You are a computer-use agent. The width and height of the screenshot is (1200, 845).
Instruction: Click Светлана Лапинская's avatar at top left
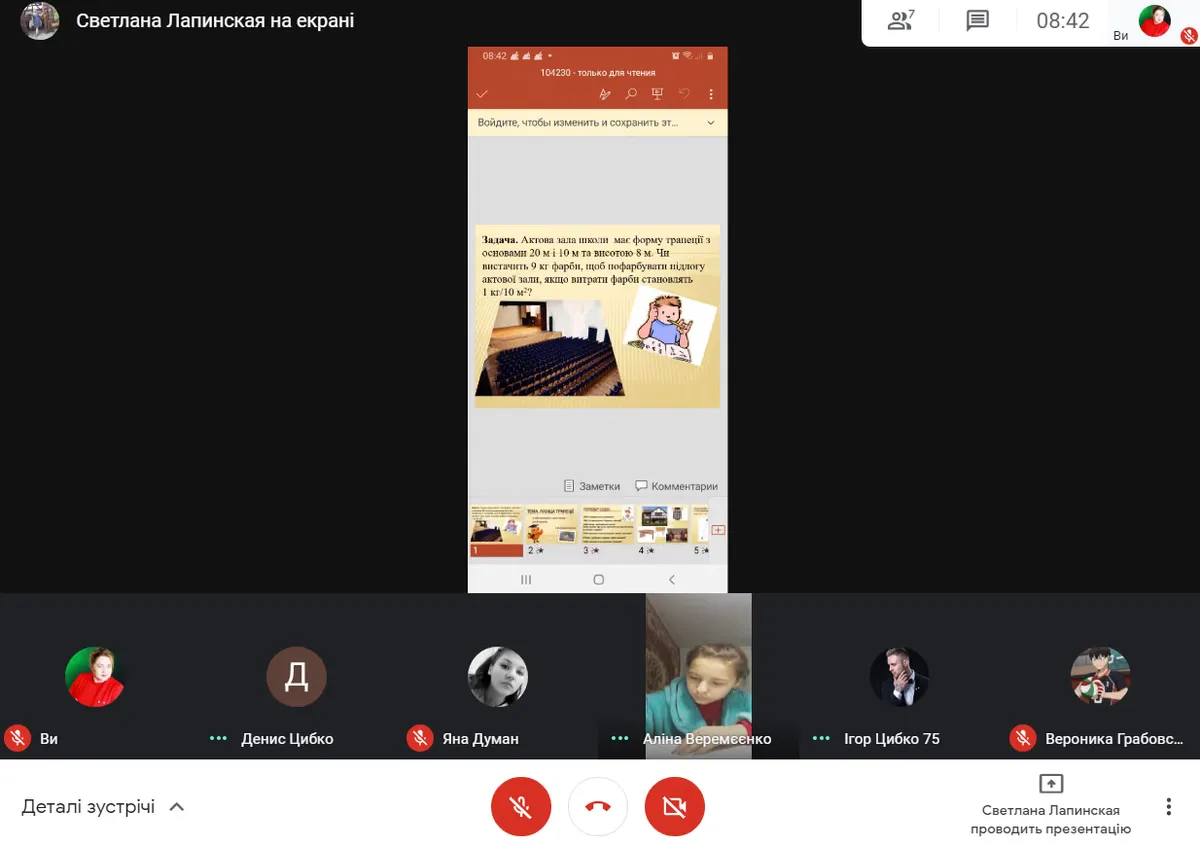coord(40,21)
